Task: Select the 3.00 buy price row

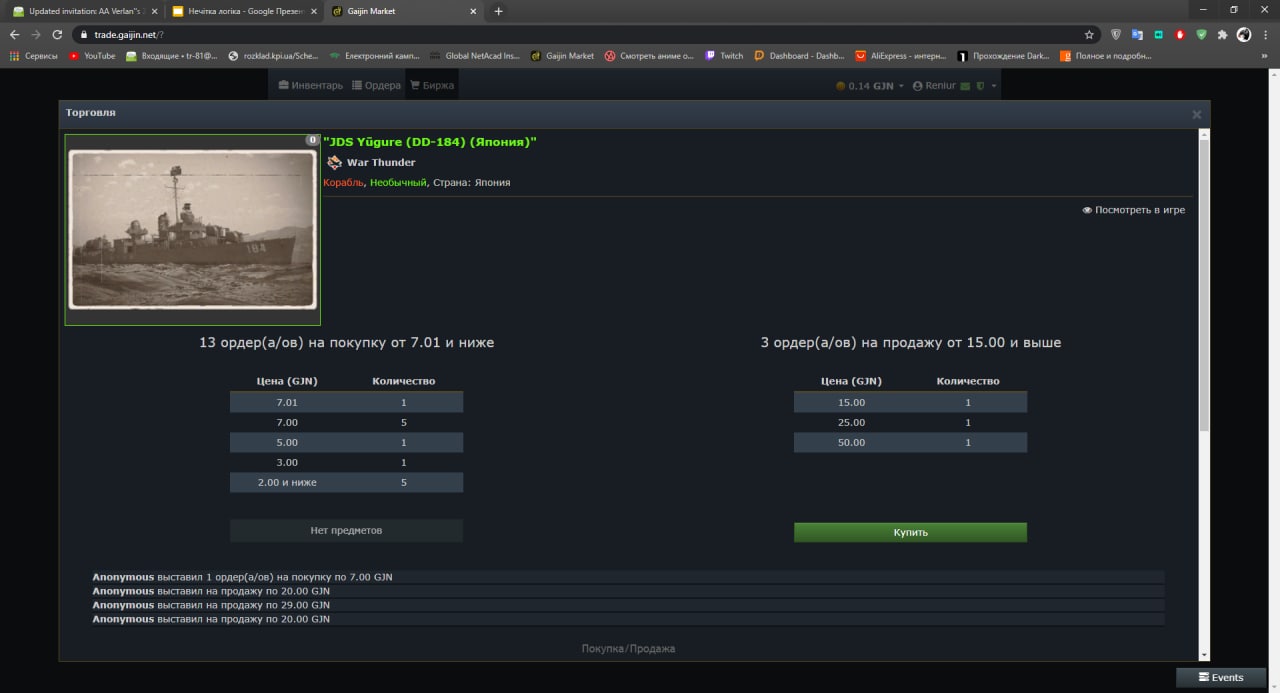Action: click(x=346, y=462)
